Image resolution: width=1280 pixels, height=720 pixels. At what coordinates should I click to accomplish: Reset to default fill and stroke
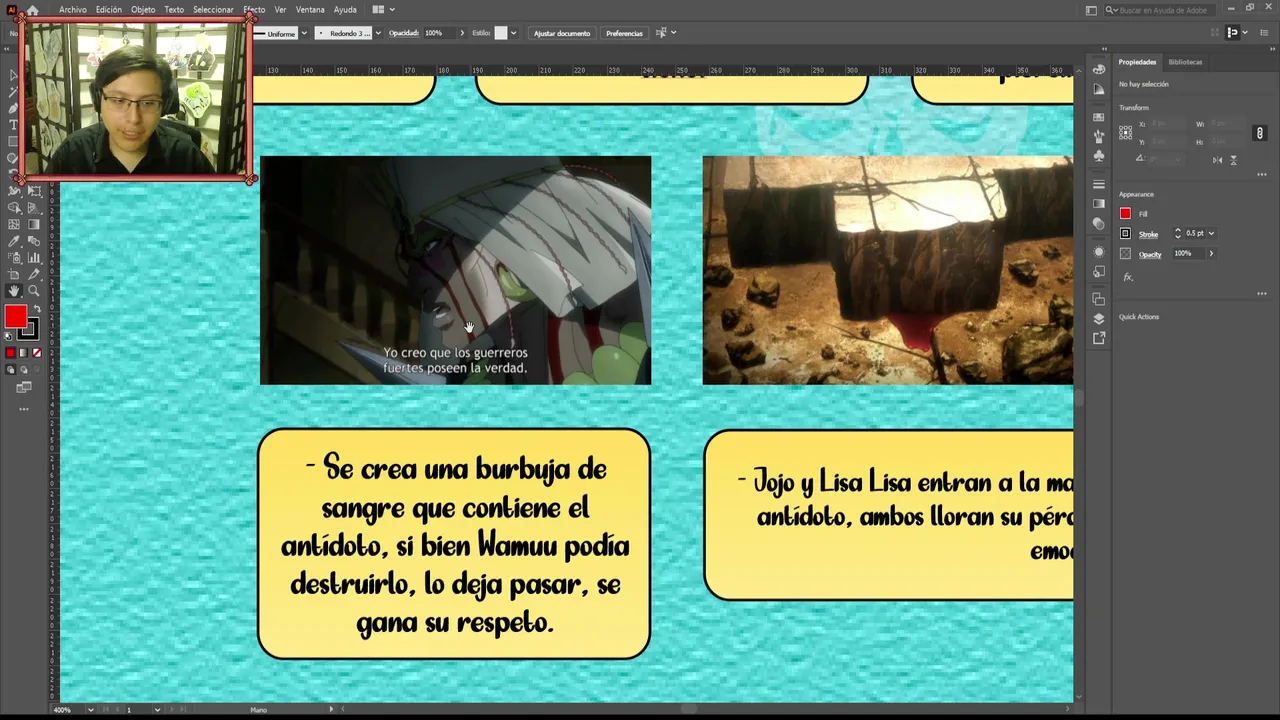(10, 335)
